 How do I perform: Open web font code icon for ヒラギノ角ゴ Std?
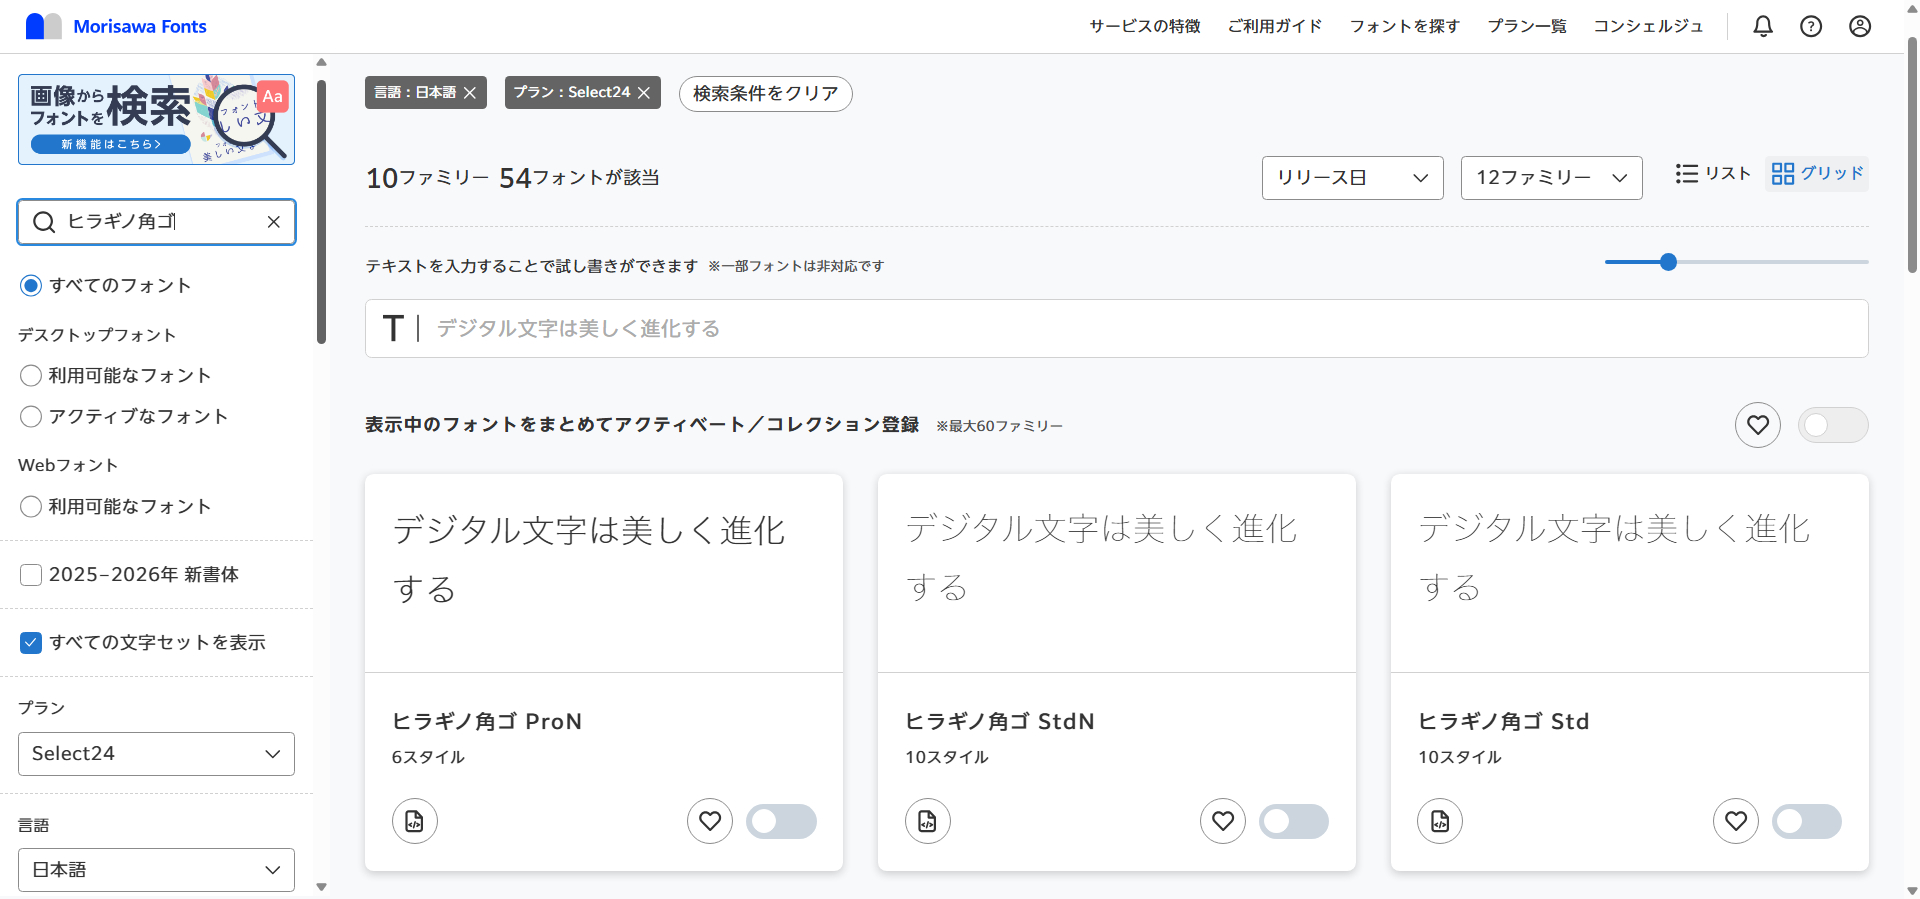[x=1440, y=822]
